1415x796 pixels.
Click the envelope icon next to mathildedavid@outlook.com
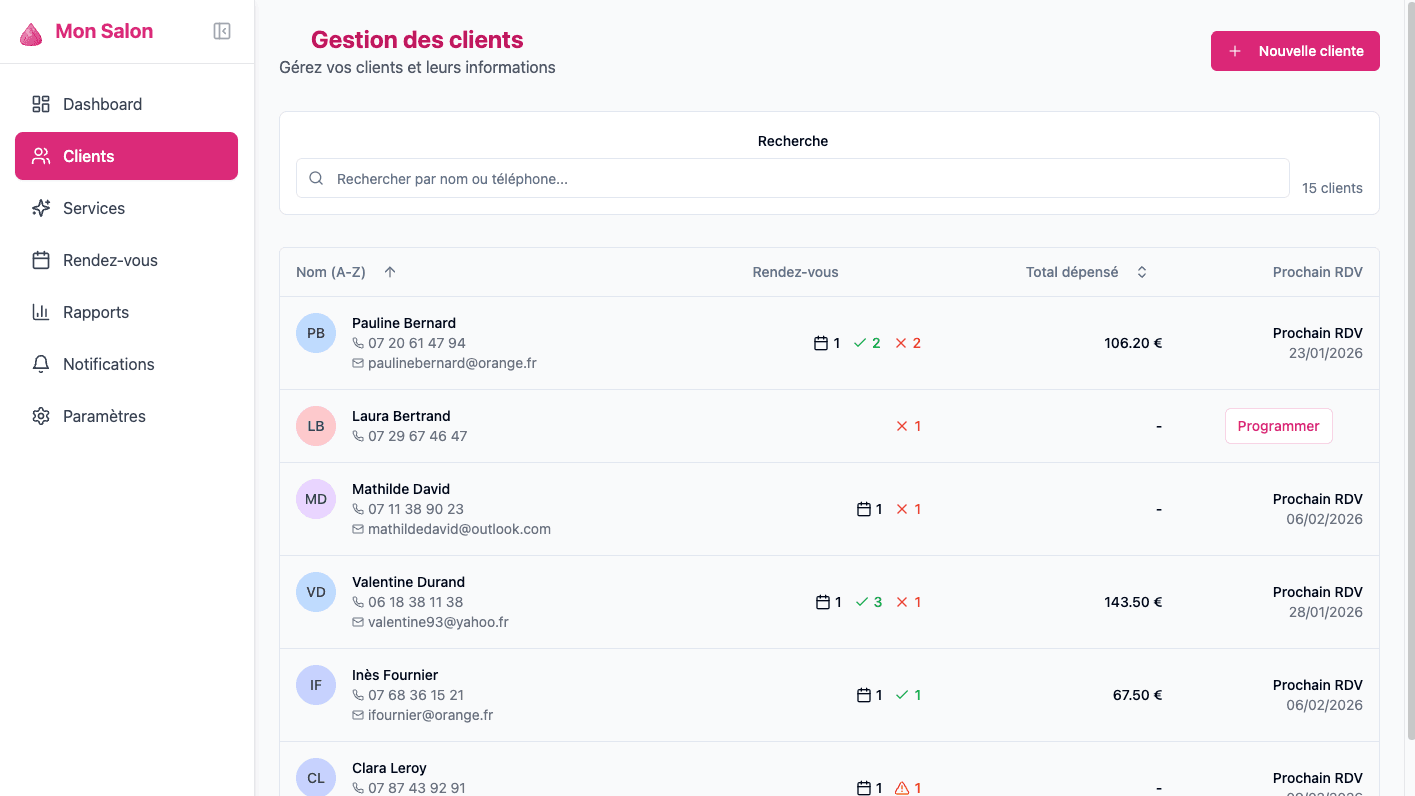coord(357,529)
